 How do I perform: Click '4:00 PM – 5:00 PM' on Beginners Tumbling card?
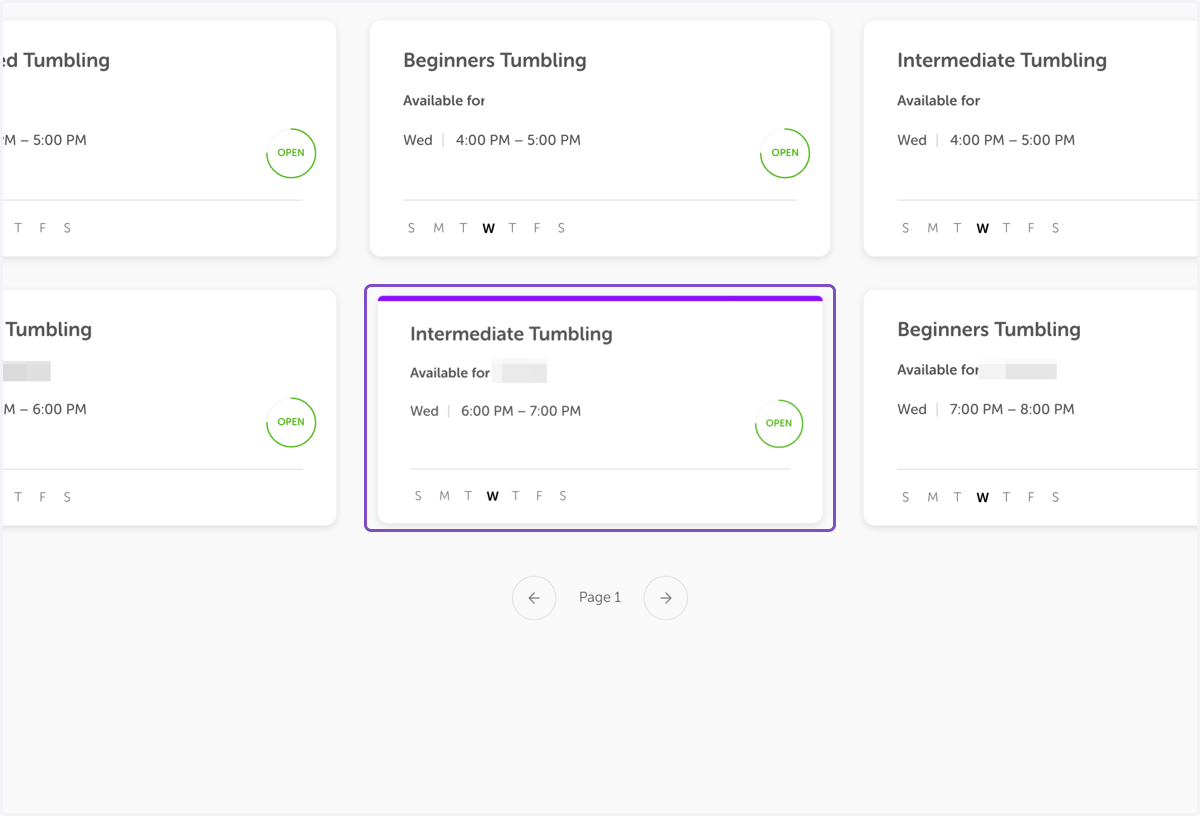pyautogui.click(x=518, y=140)
